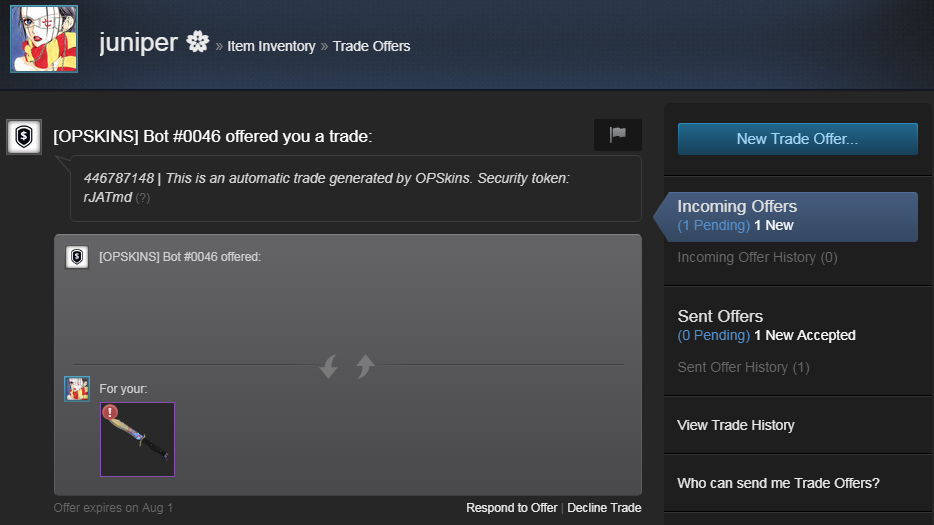This screenshot has height=525, width=934.
Task: Click "Who can send me Trade Offers?"
Action: tap(778, 483)
